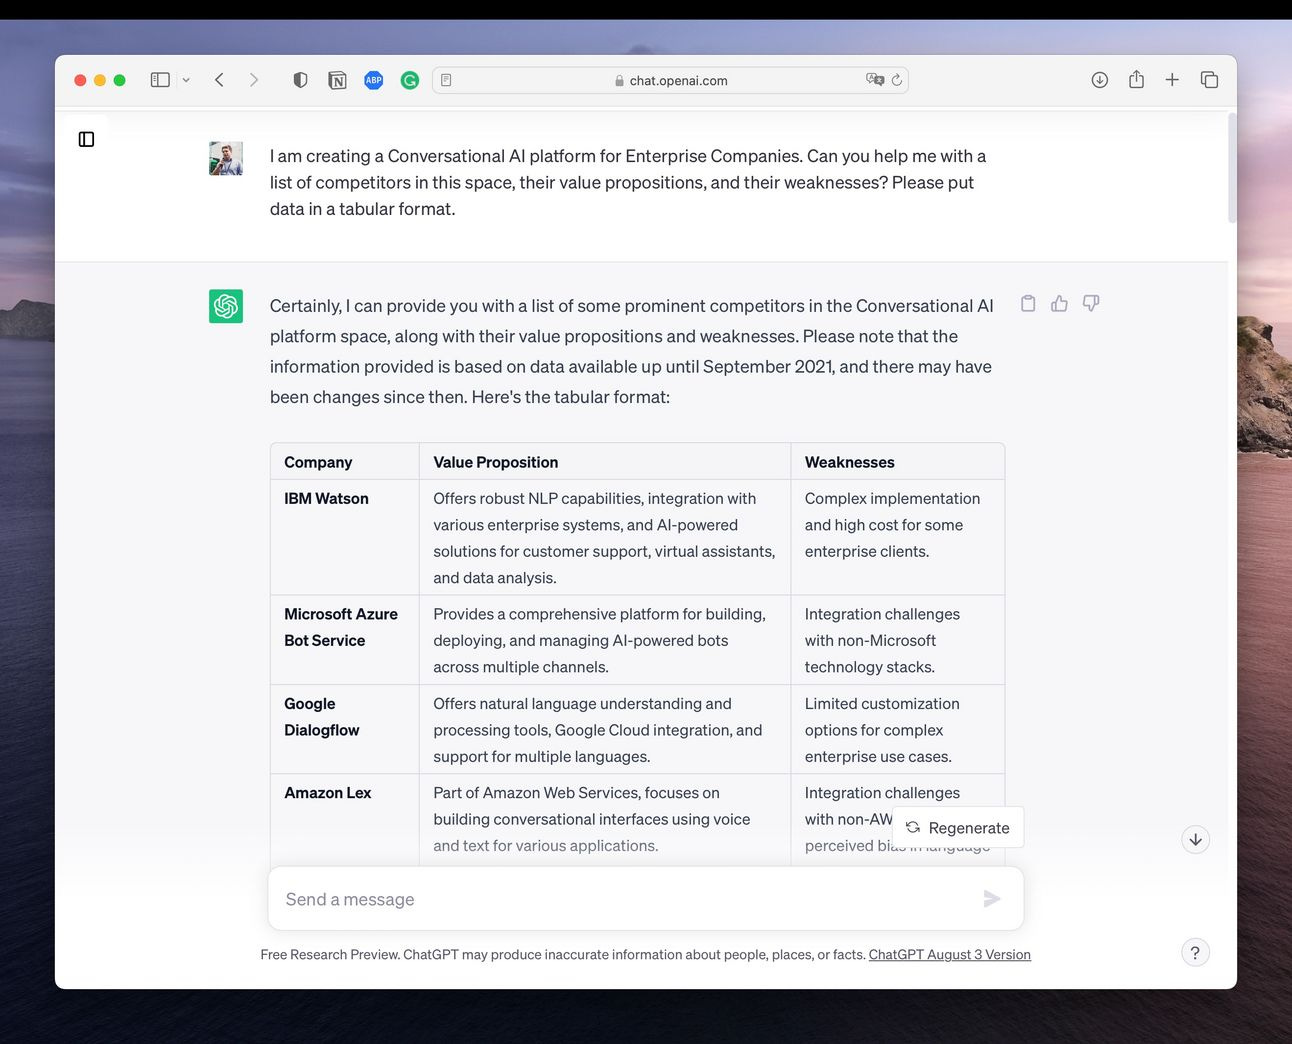Screen dimensions: 1292x1044
Task: Click 'Limited customization options' weakness cell
Action: pos(897,730)
